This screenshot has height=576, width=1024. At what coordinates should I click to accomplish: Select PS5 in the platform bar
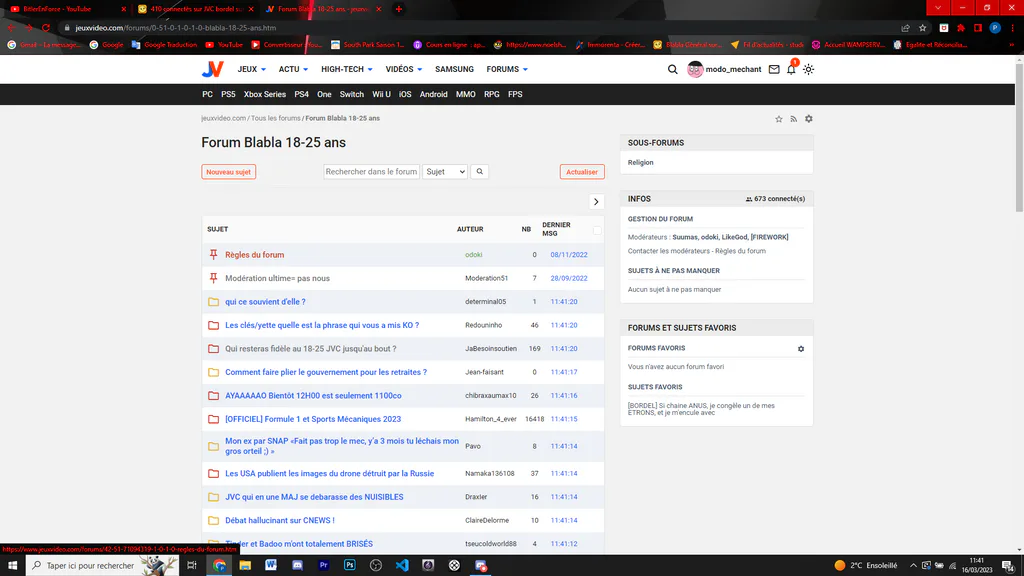228,94
